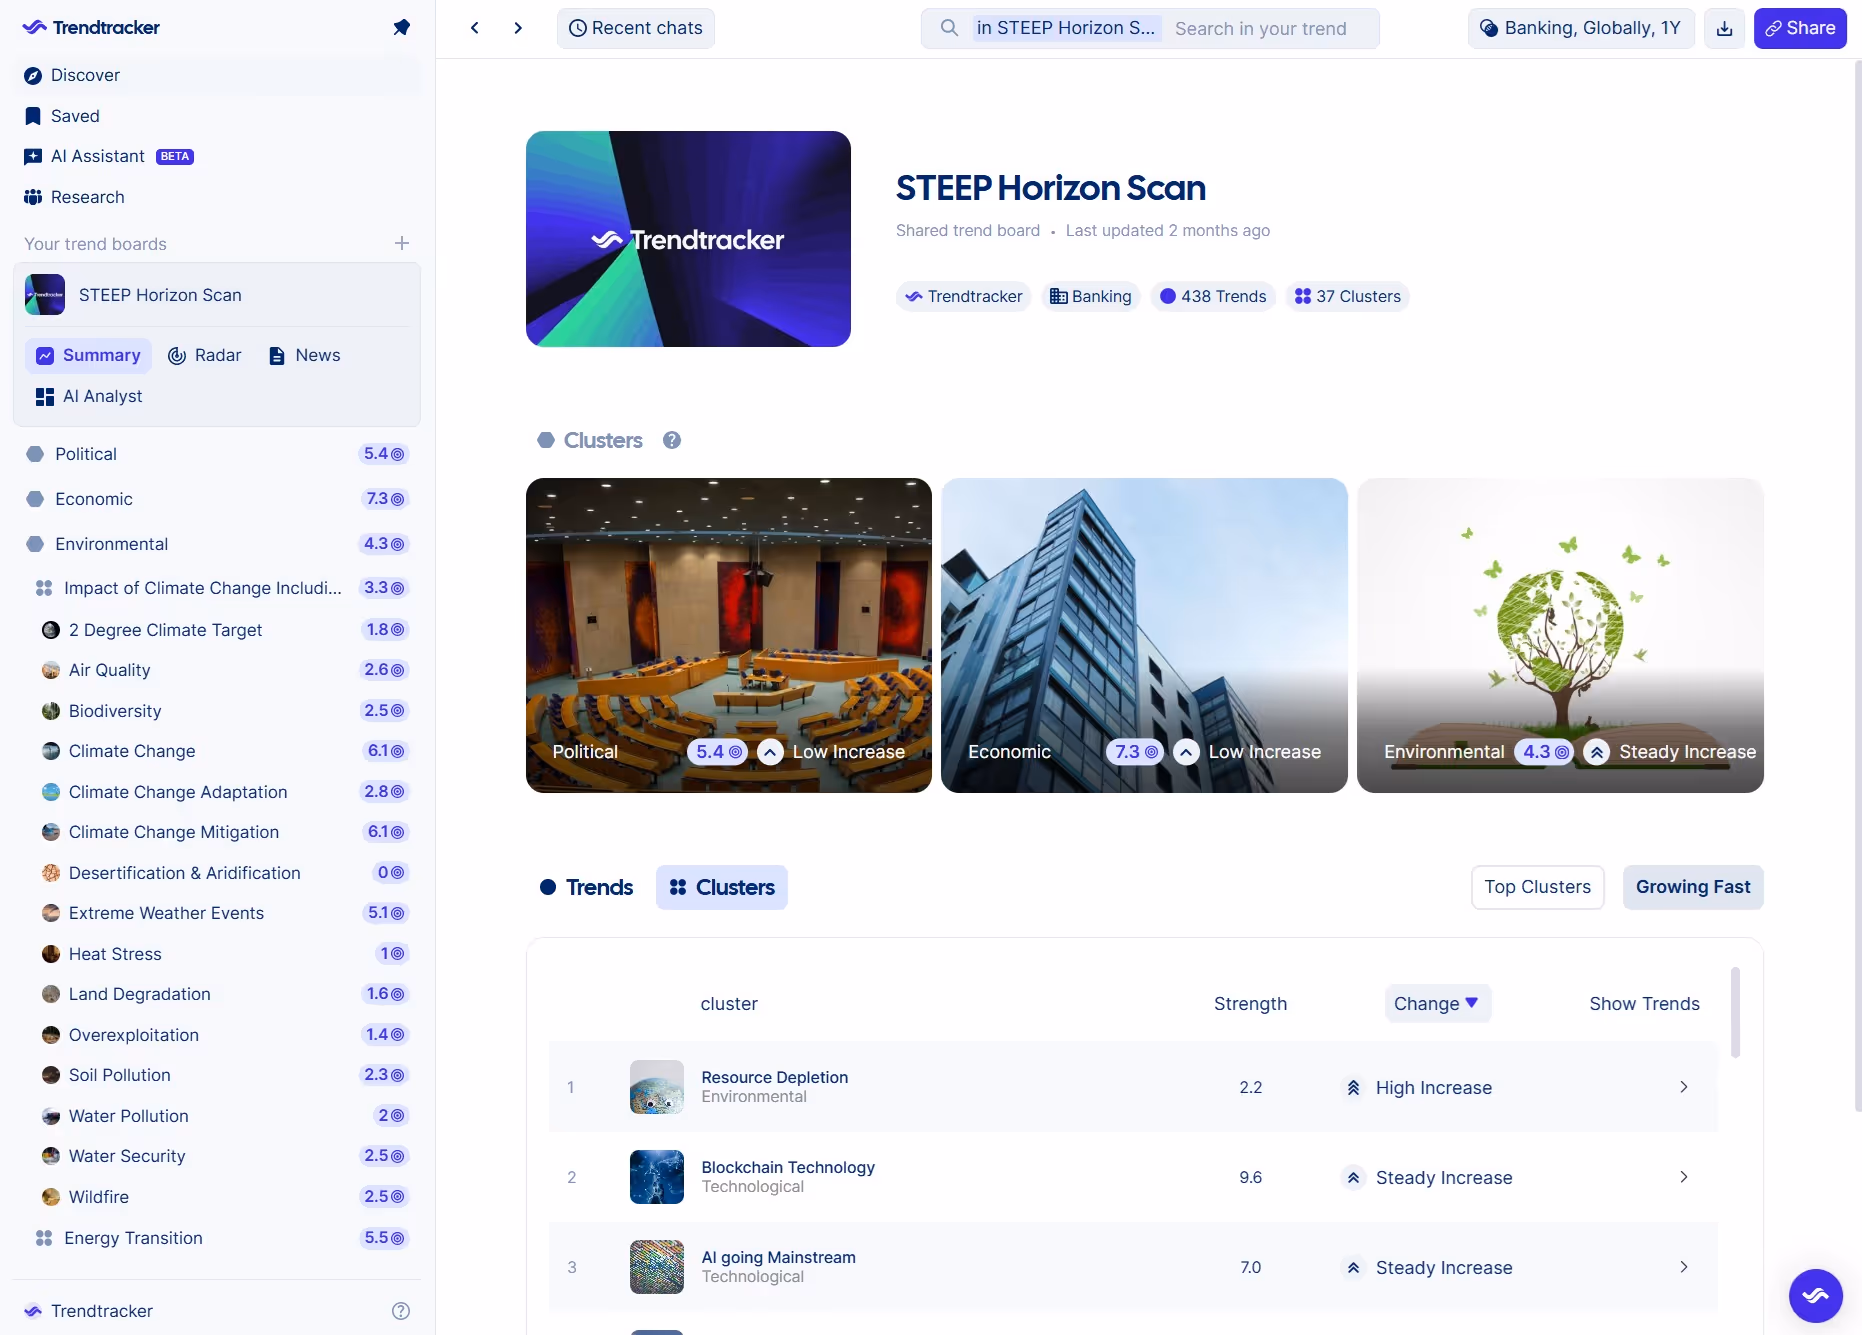Screen dimensions: 1862x1335
Task: Open the Clusters help question mark
Action: [672, 440]
